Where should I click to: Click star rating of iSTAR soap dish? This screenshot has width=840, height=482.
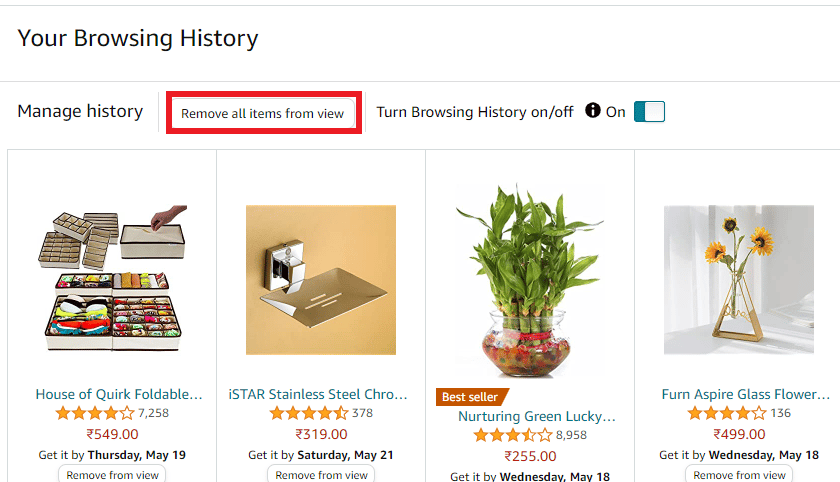pos(309,413)
